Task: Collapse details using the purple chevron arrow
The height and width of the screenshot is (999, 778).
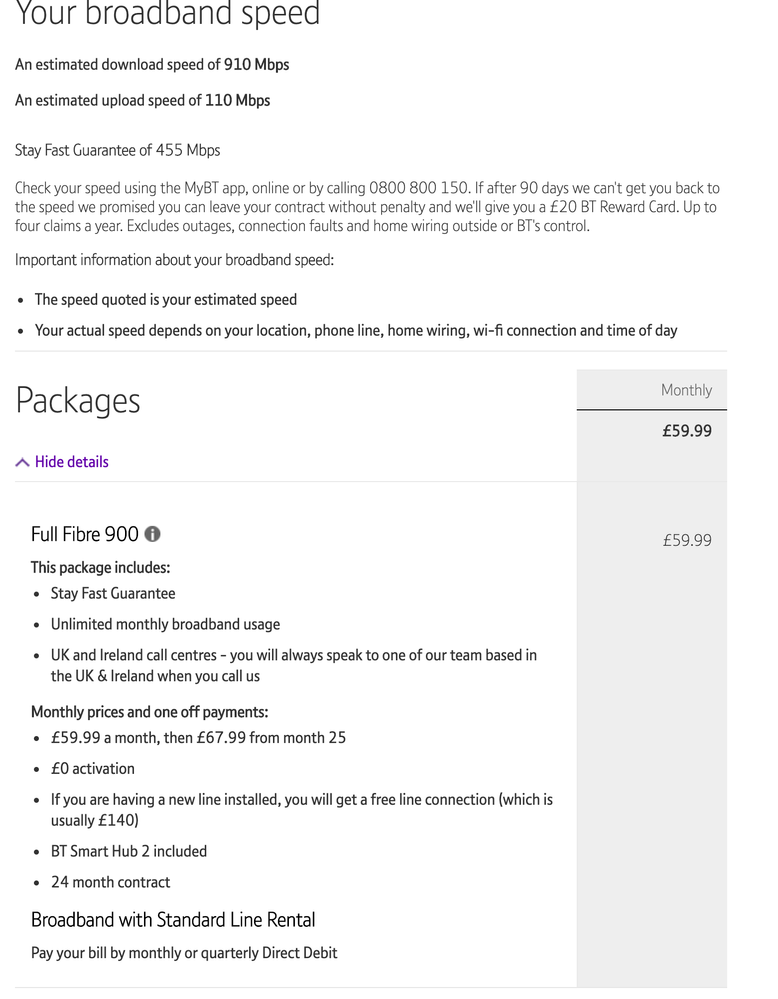Action: tap(22, 462)
